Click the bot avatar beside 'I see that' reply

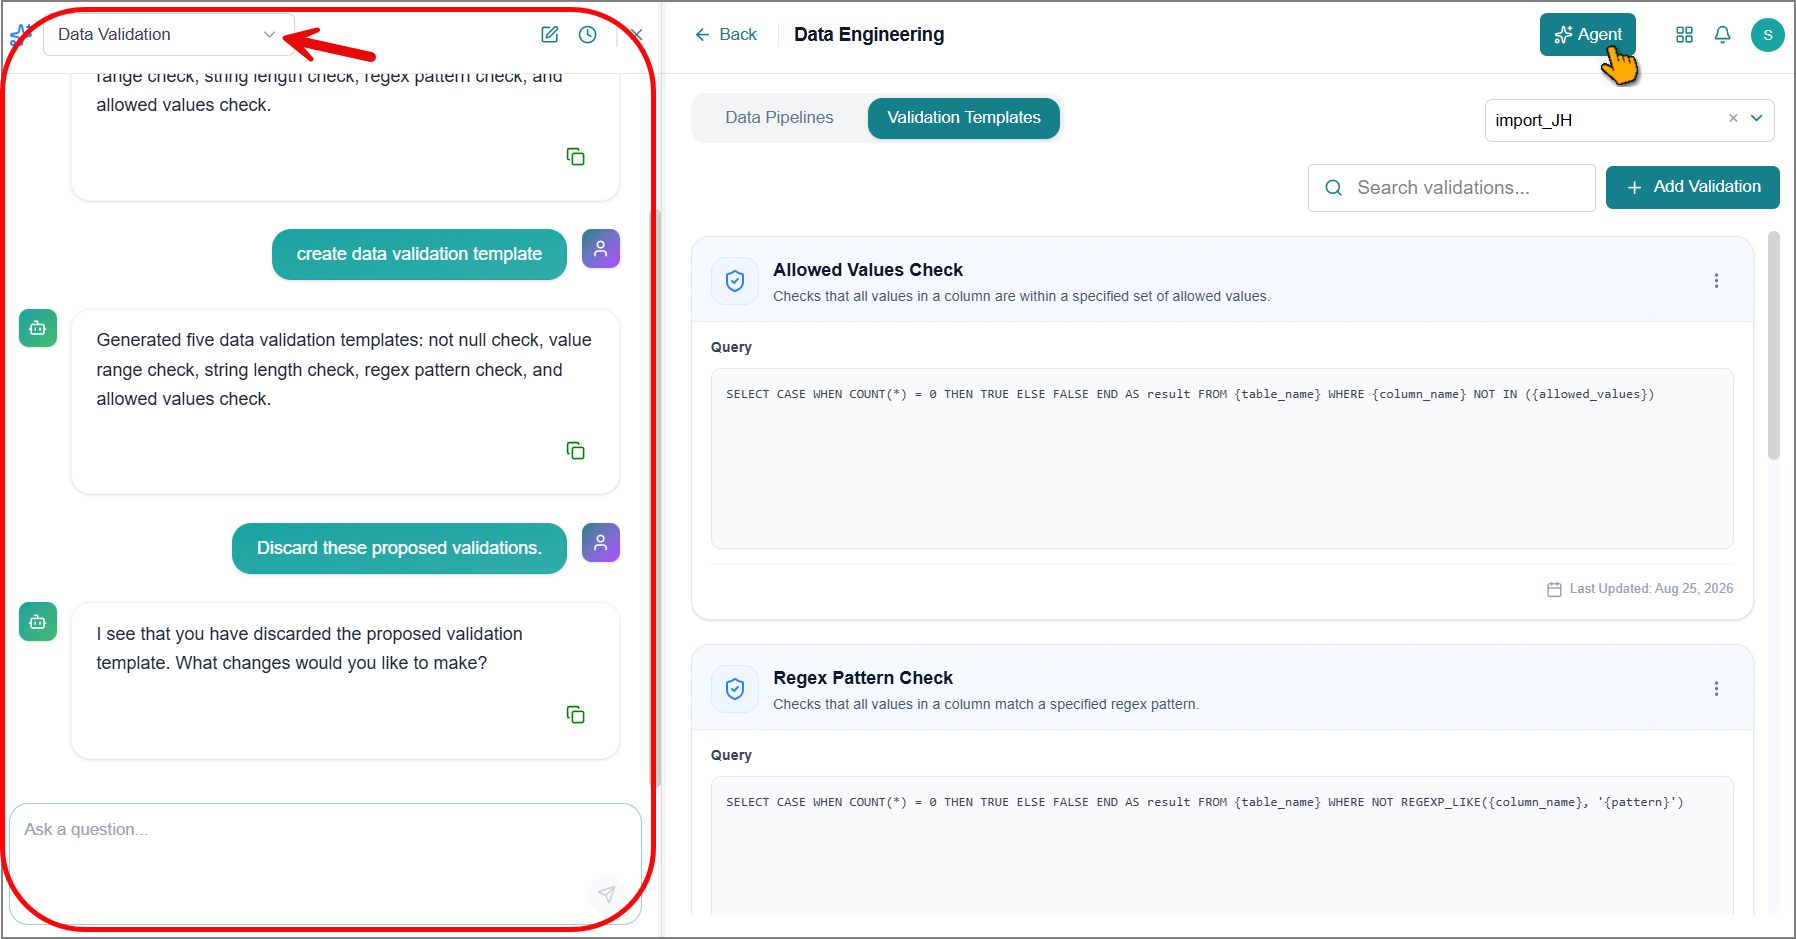(x=38, y=622)
